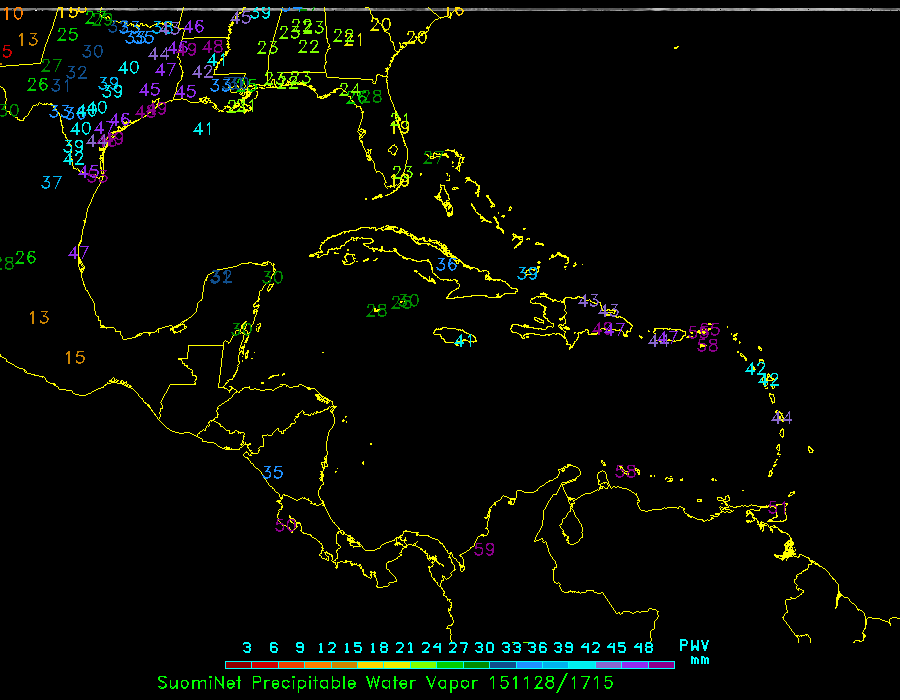This screenshot has width=900, height=700.
Task: Click the blue 36 reading on Cuba
Action: coord(447,265)
